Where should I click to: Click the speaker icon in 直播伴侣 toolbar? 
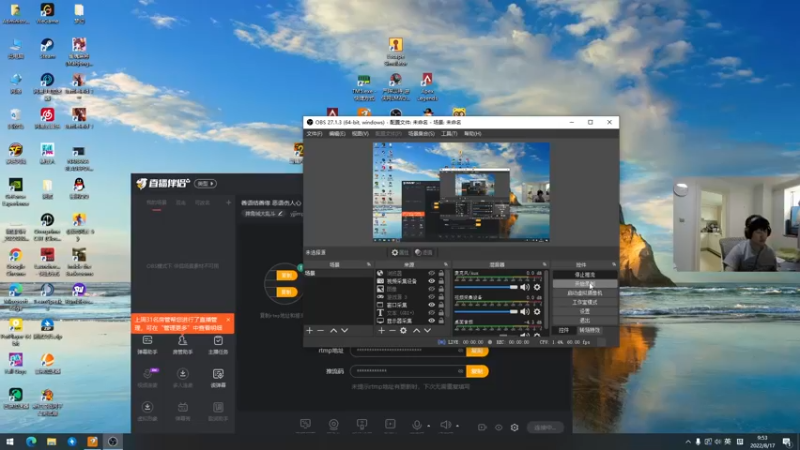(445, 425)
